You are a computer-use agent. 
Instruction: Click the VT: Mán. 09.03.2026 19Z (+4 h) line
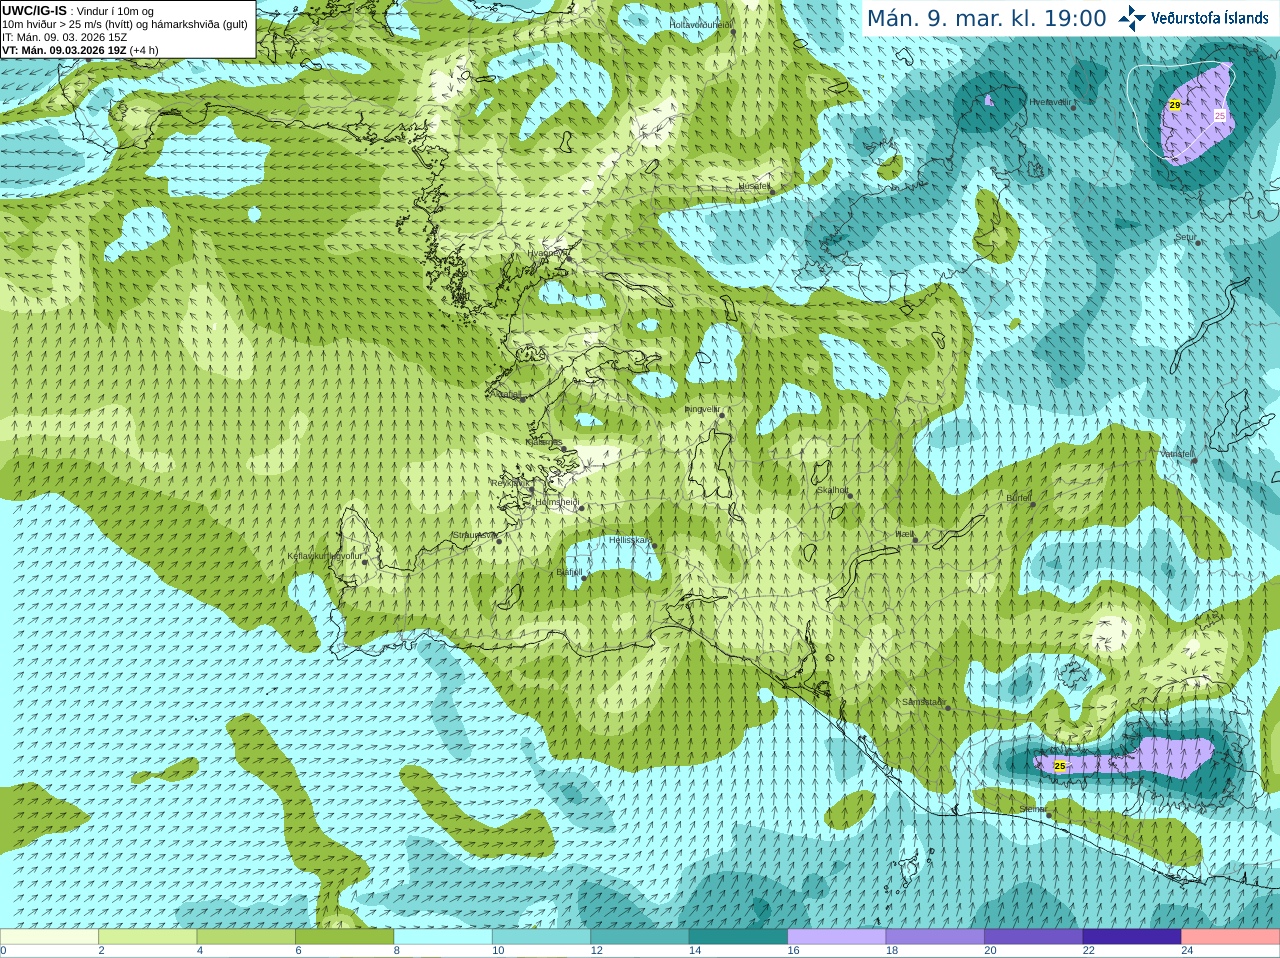tap(80, 50)
